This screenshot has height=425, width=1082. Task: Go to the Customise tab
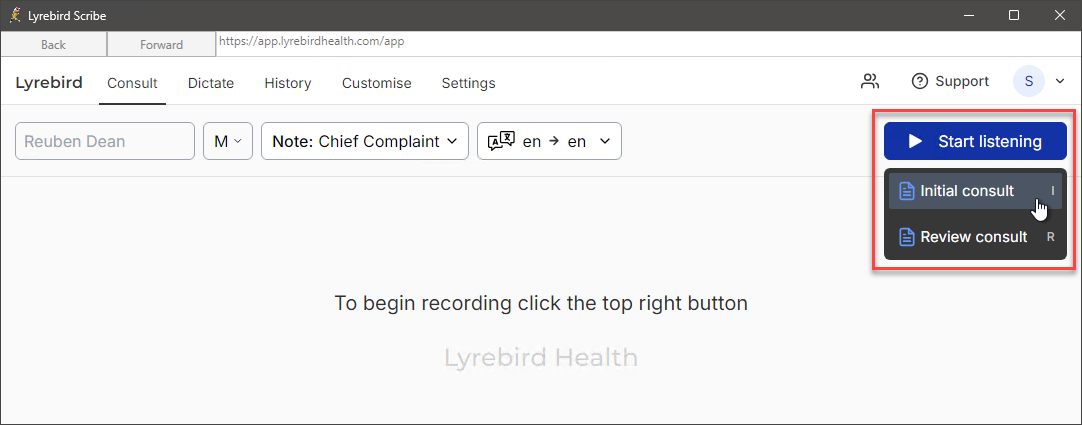[377, 83]
